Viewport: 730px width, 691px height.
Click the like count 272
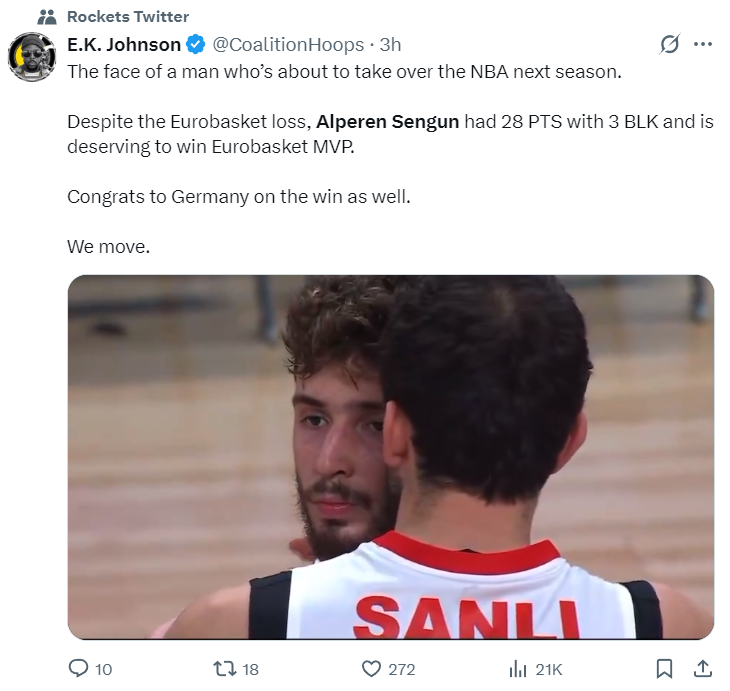click(401, 670)
